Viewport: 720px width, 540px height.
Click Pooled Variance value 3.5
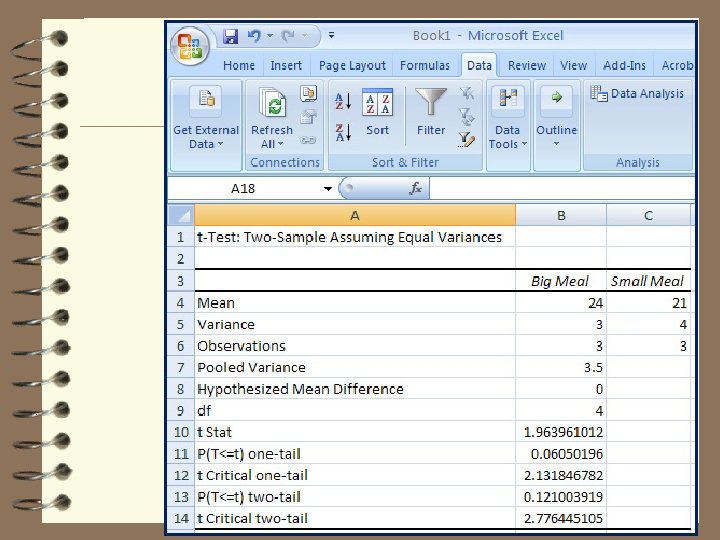(x=561, y=367)
